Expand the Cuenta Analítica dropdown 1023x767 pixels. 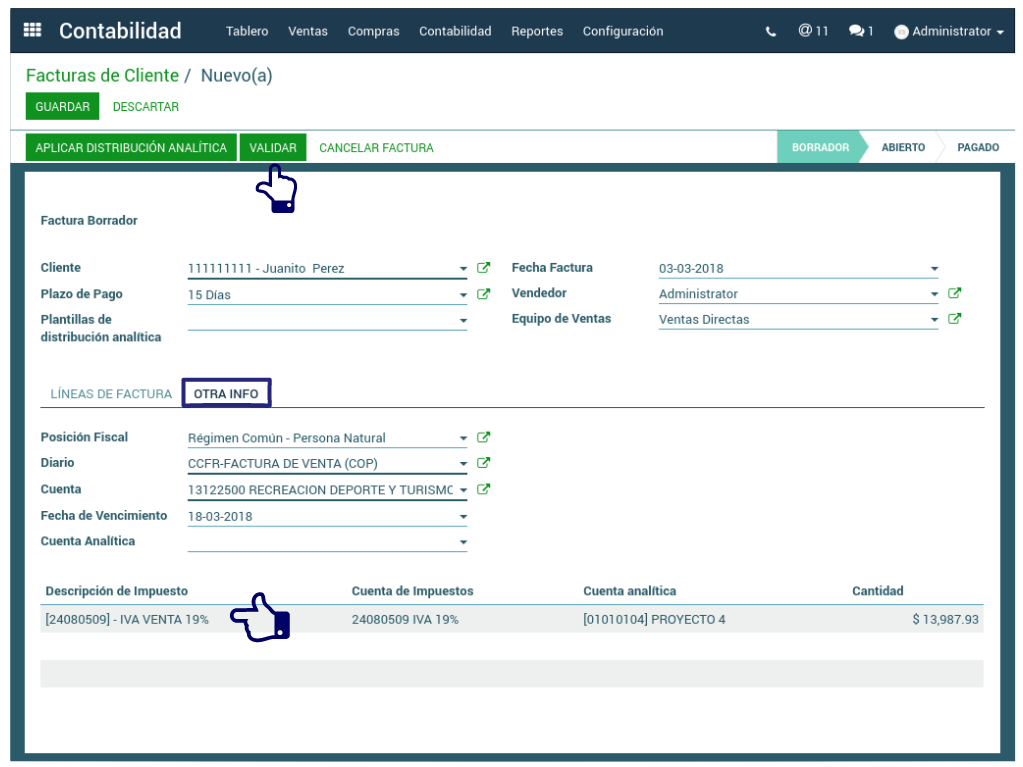(x=463, y=542)
